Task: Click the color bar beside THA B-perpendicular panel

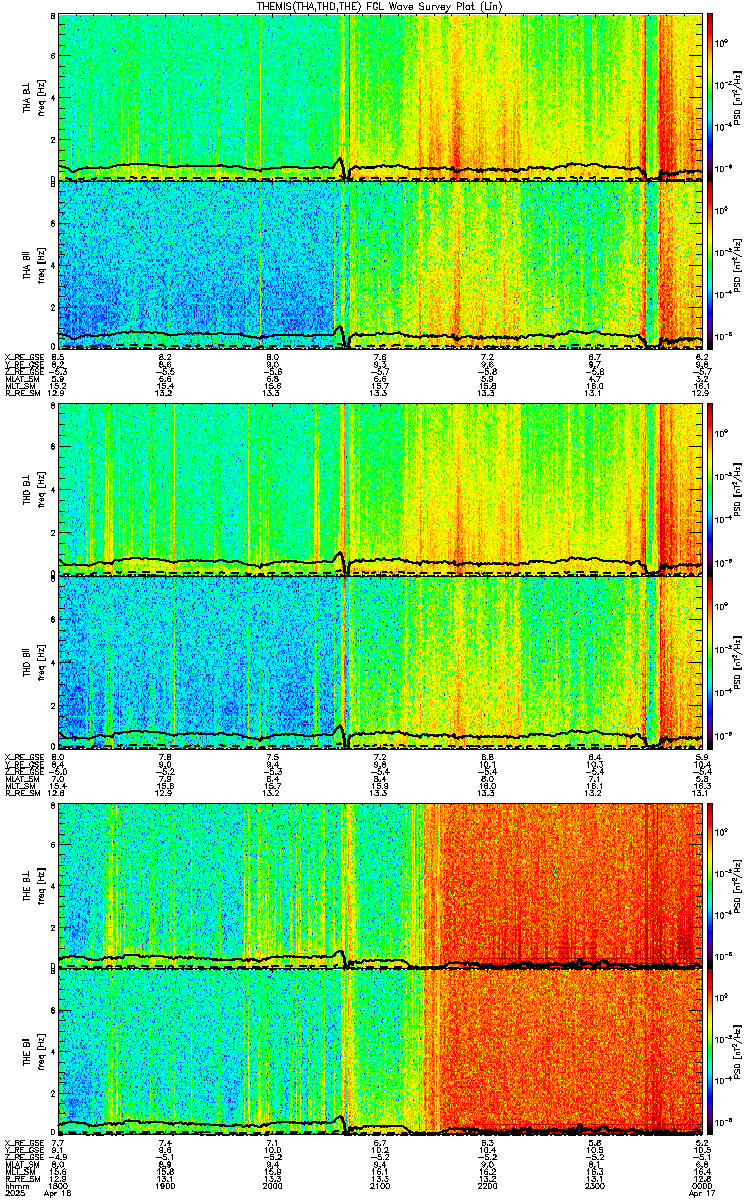Action: (x=710, y=97)
